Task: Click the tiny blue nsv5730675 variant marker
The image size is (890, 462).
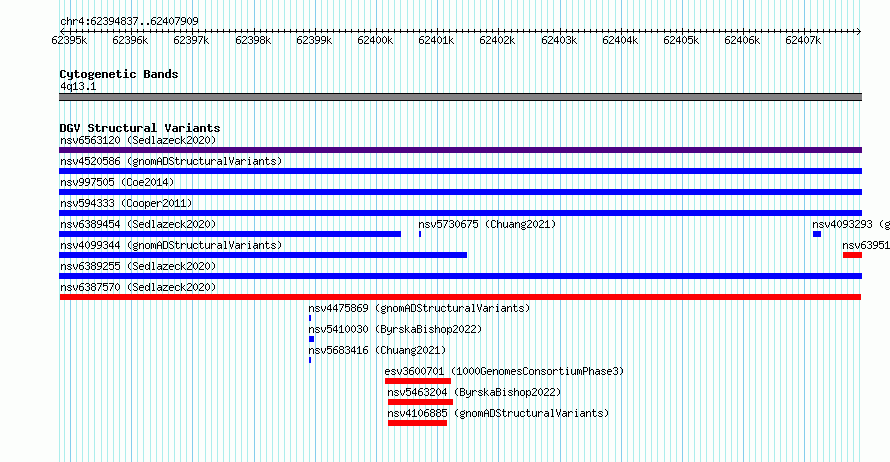Action: [x=420, y=234]
